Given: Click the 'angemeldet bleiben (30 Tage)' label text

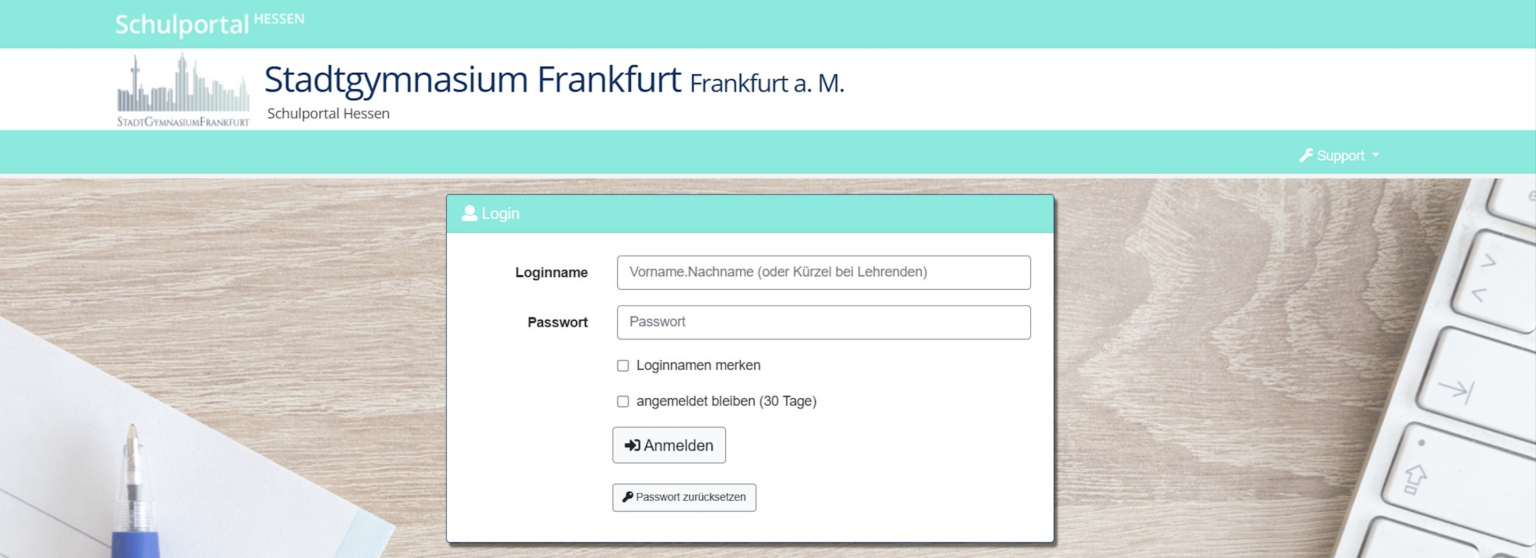Looking at the screenshot, I should tap(726, 402).
